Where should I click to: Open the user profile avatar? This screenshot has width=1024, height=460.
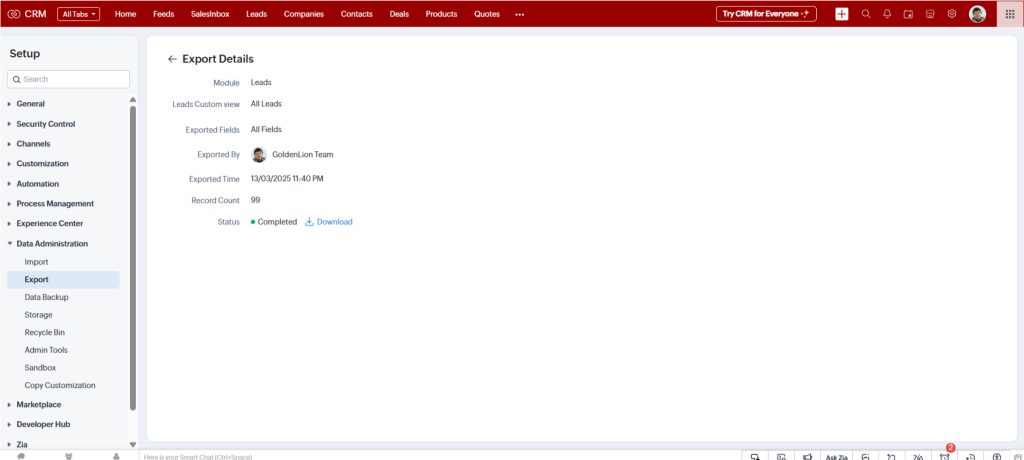tap(978, 14)
